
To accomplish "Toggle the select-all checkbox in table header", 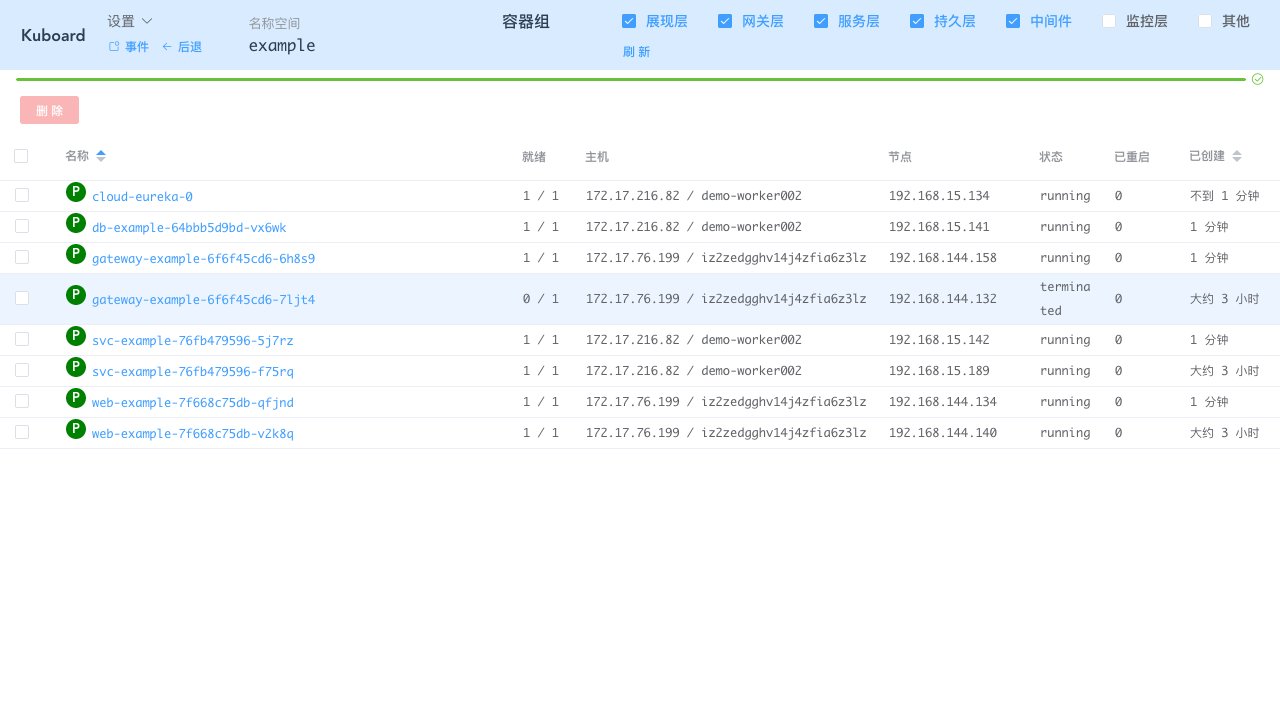I will (x=21, y=156).
